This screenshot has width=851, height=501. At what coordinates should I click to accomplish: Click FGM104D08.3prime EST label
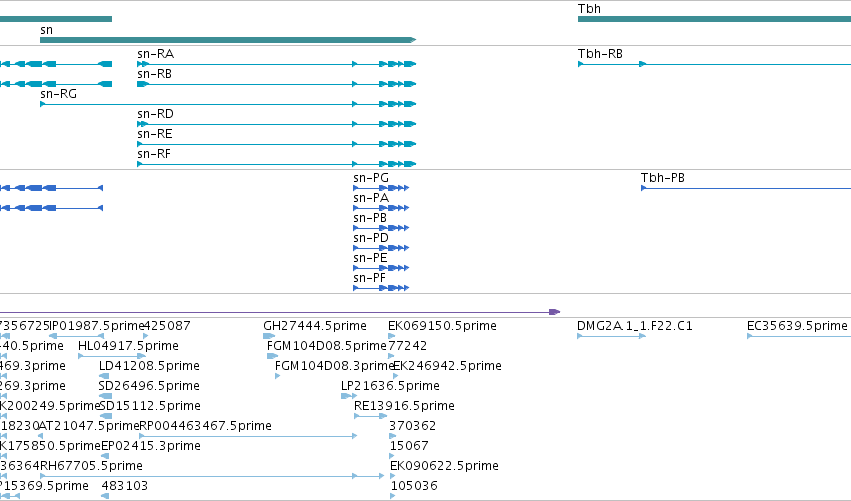click(334, 366)
